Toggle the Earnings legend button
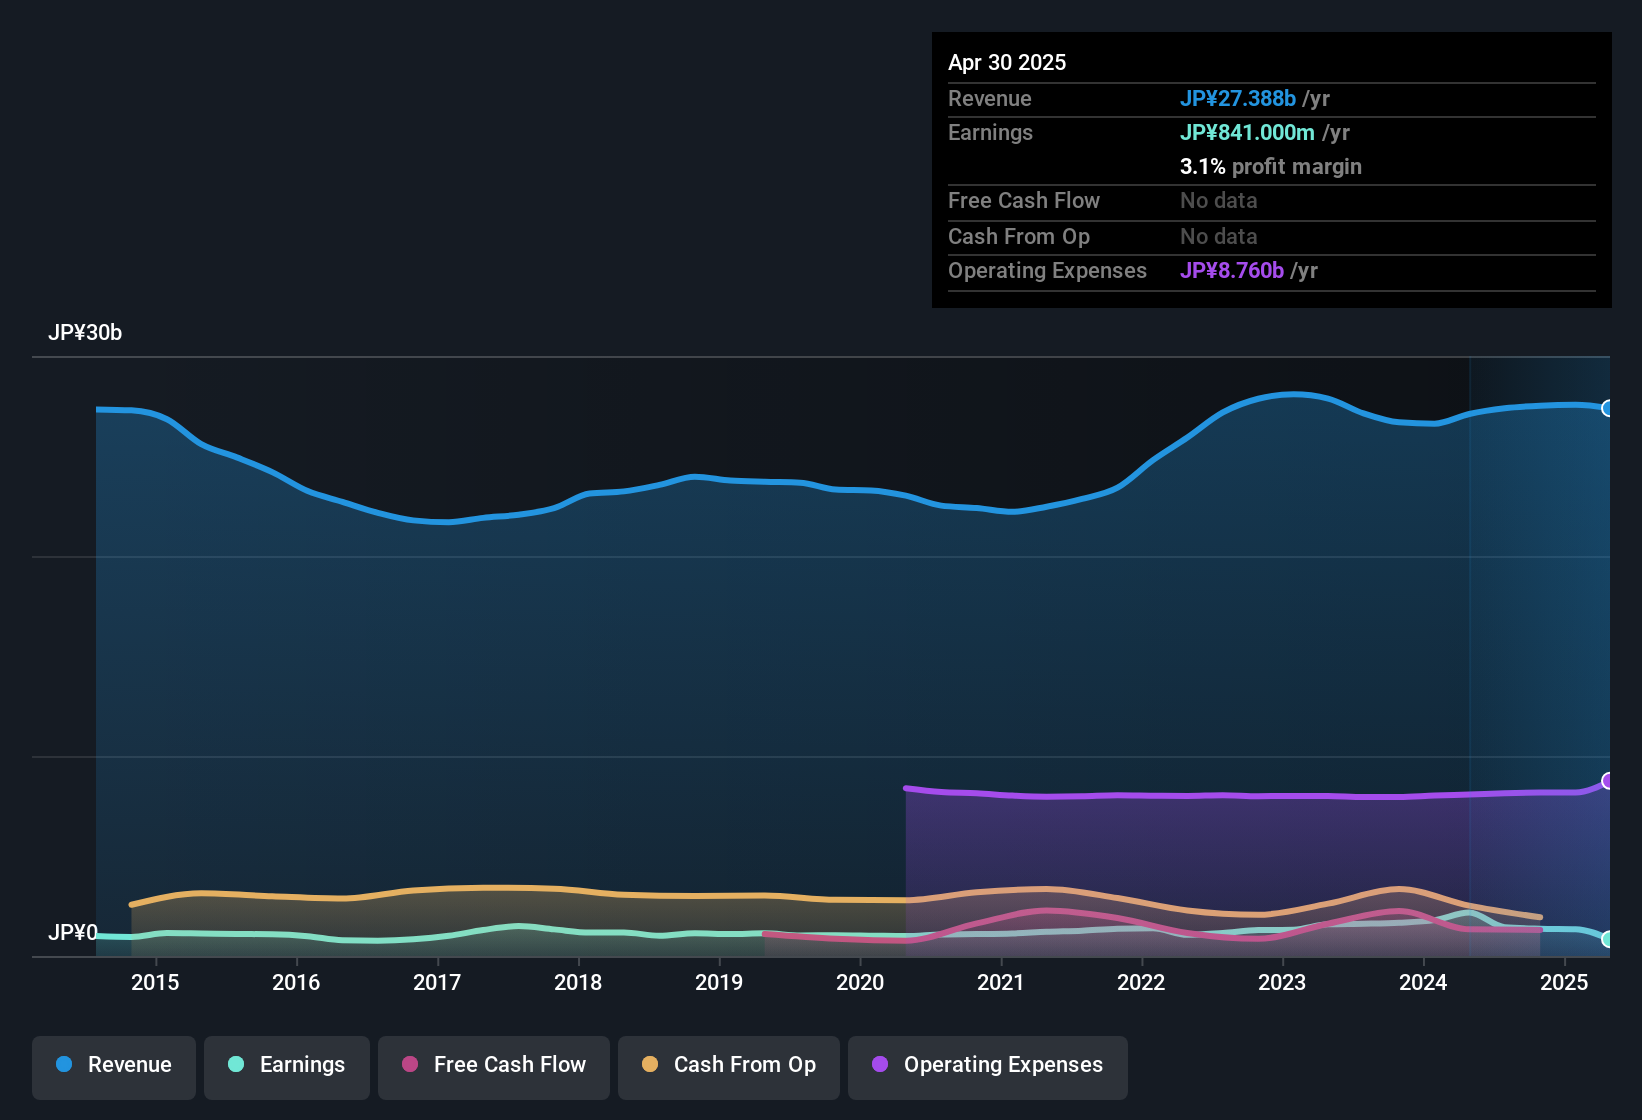Viewport: 1642px width, 1120px height. point(287,1066)
